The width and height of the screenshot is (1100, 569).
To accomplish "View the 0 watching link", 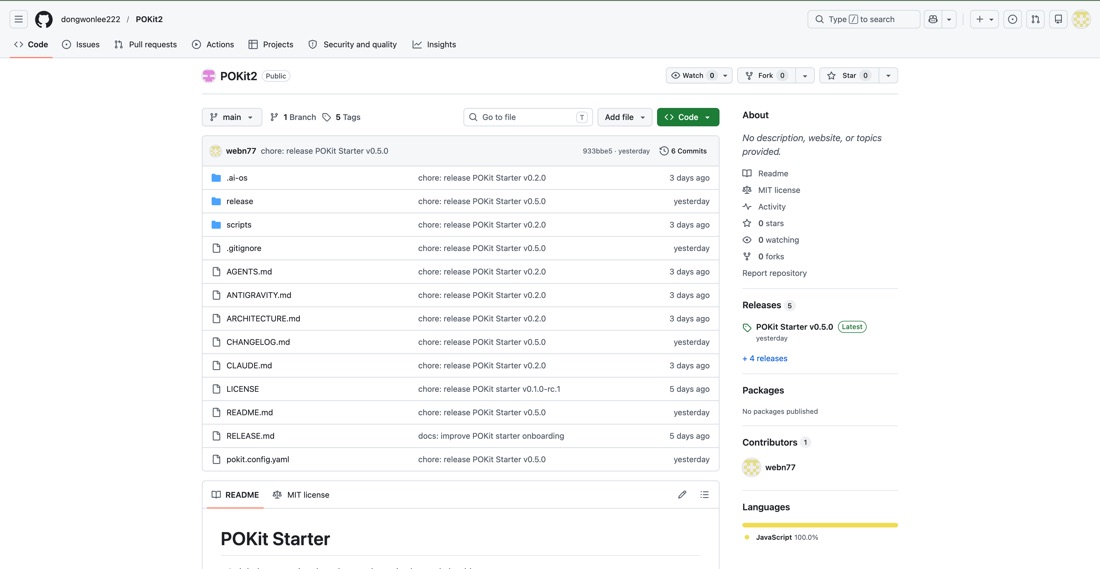I will pyautogui.click(x=770, y=240).
